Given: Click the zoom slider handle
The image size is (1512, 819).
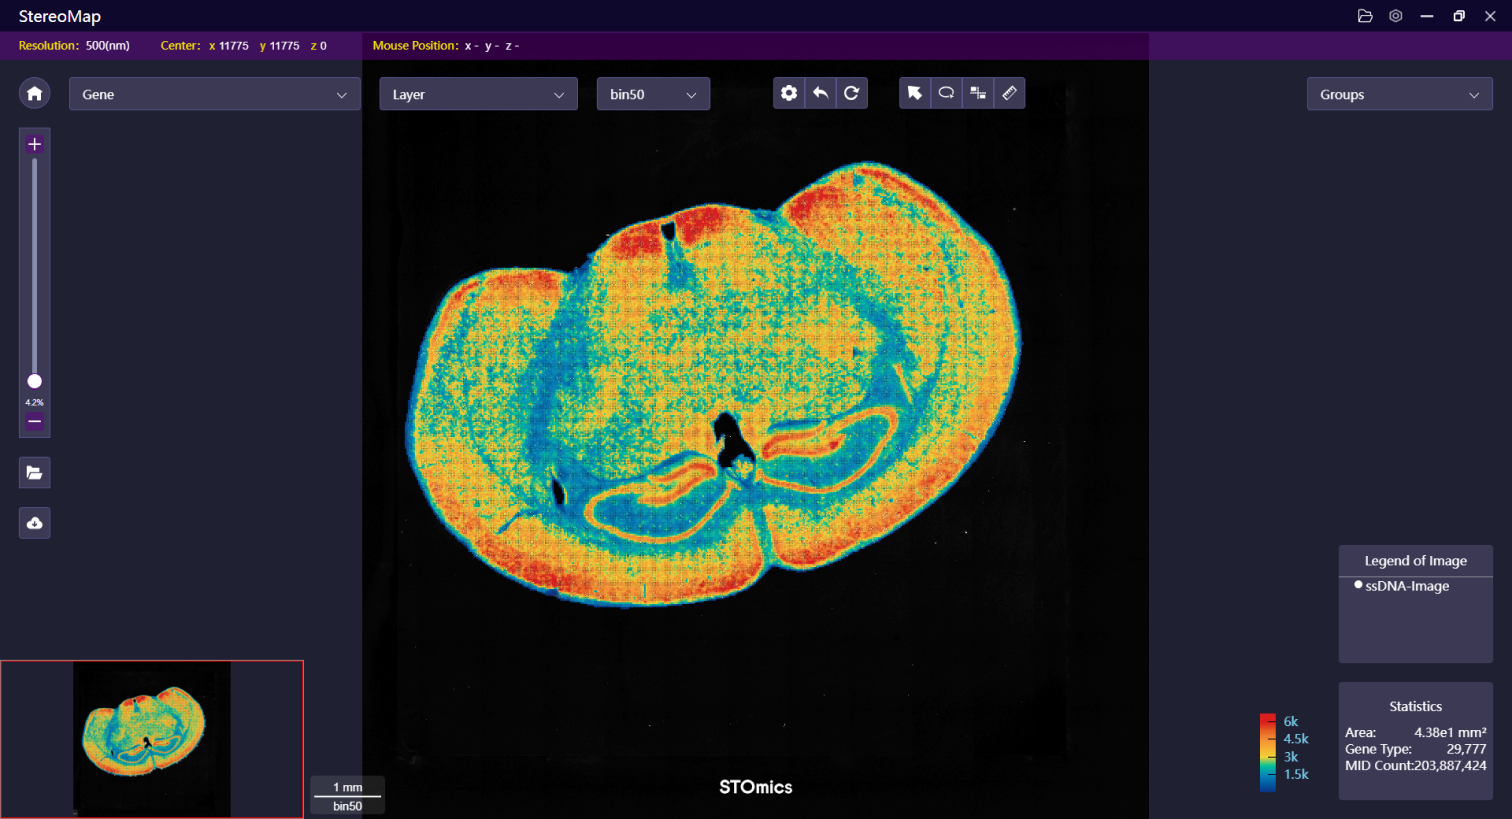Looking at the screenshot, I should [x=34, y=381].
